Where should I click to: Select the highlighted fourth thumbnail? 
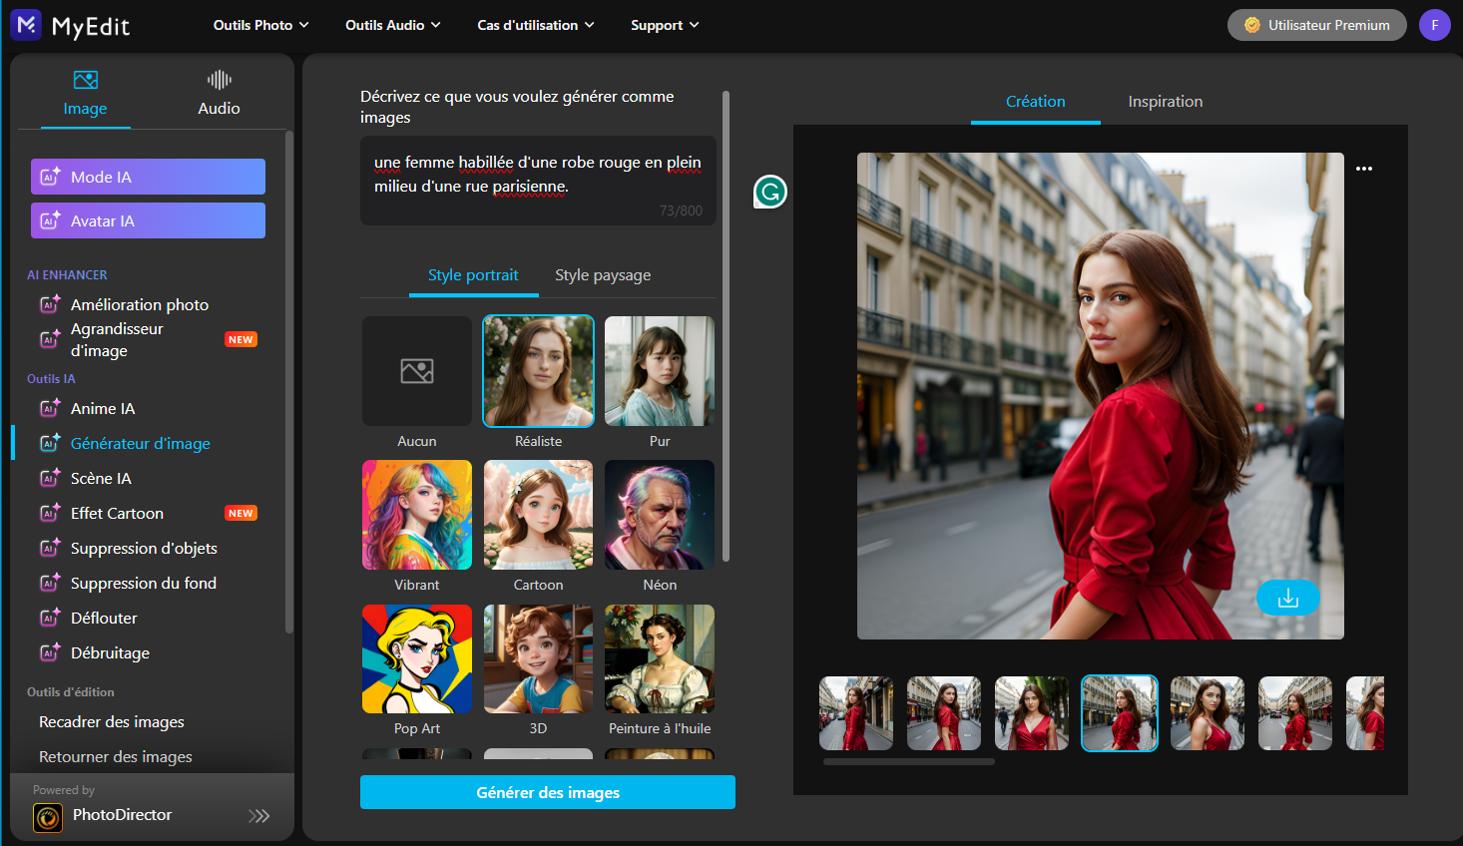pos(1120,713)
